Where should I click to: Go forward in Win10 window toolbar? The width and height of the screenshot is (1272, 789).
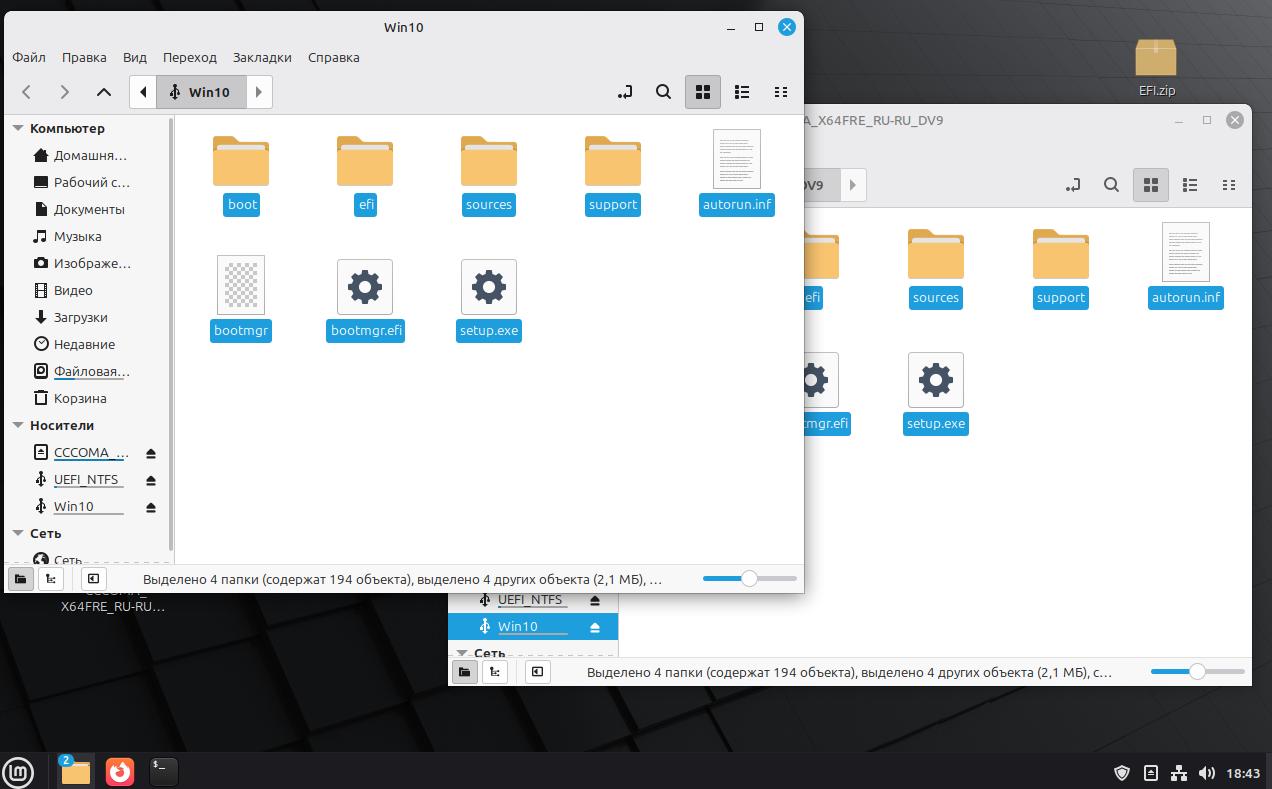[65, 92]
